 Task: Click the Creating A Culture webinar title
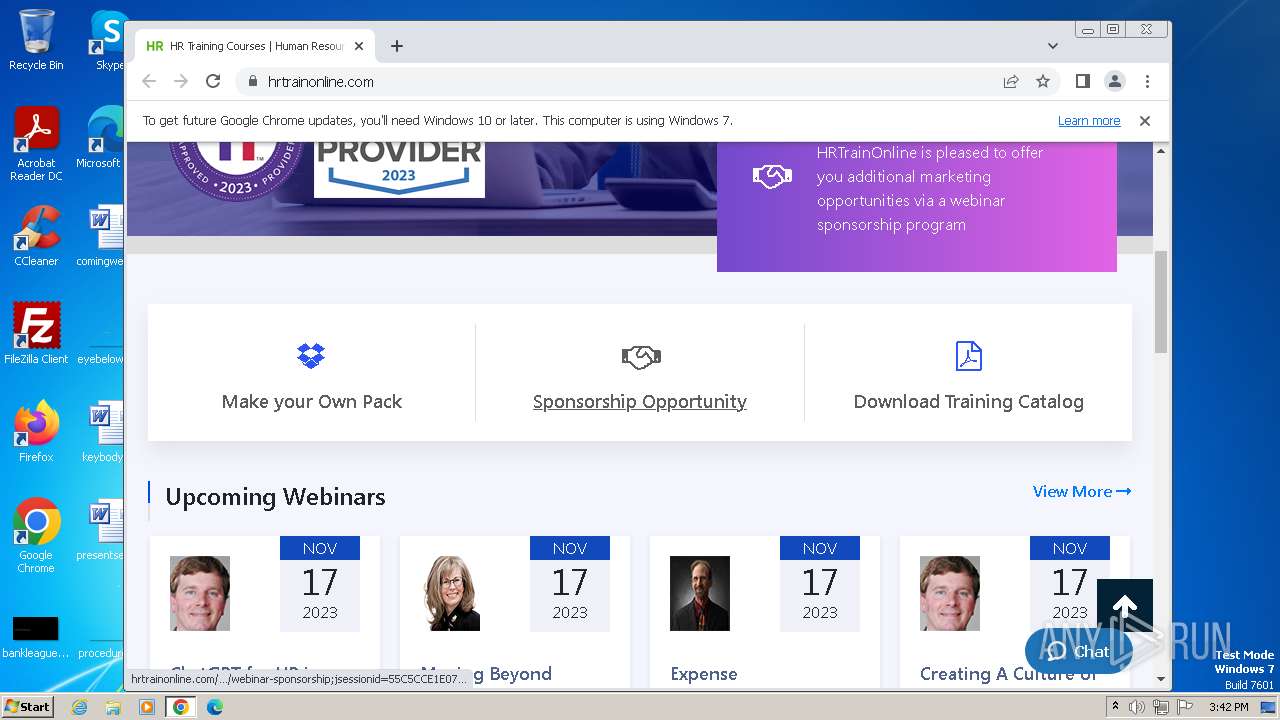(1008, 674)
